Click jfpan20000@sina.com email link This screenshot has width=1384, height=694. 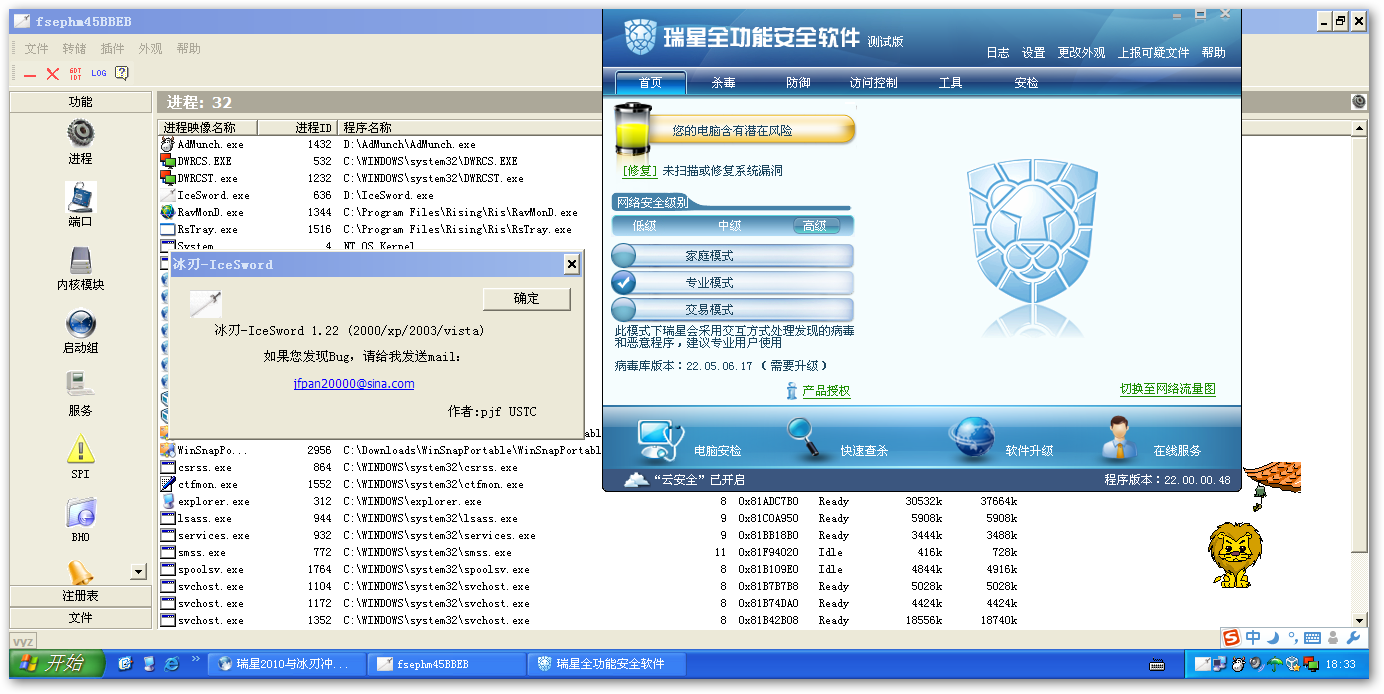tap(354, 384)
